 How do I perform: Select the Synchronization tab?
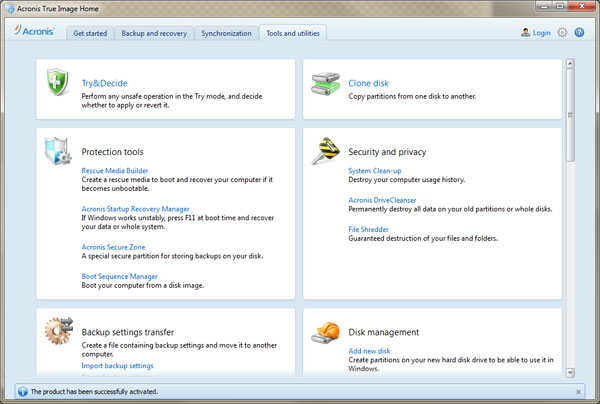coord(224,33)
